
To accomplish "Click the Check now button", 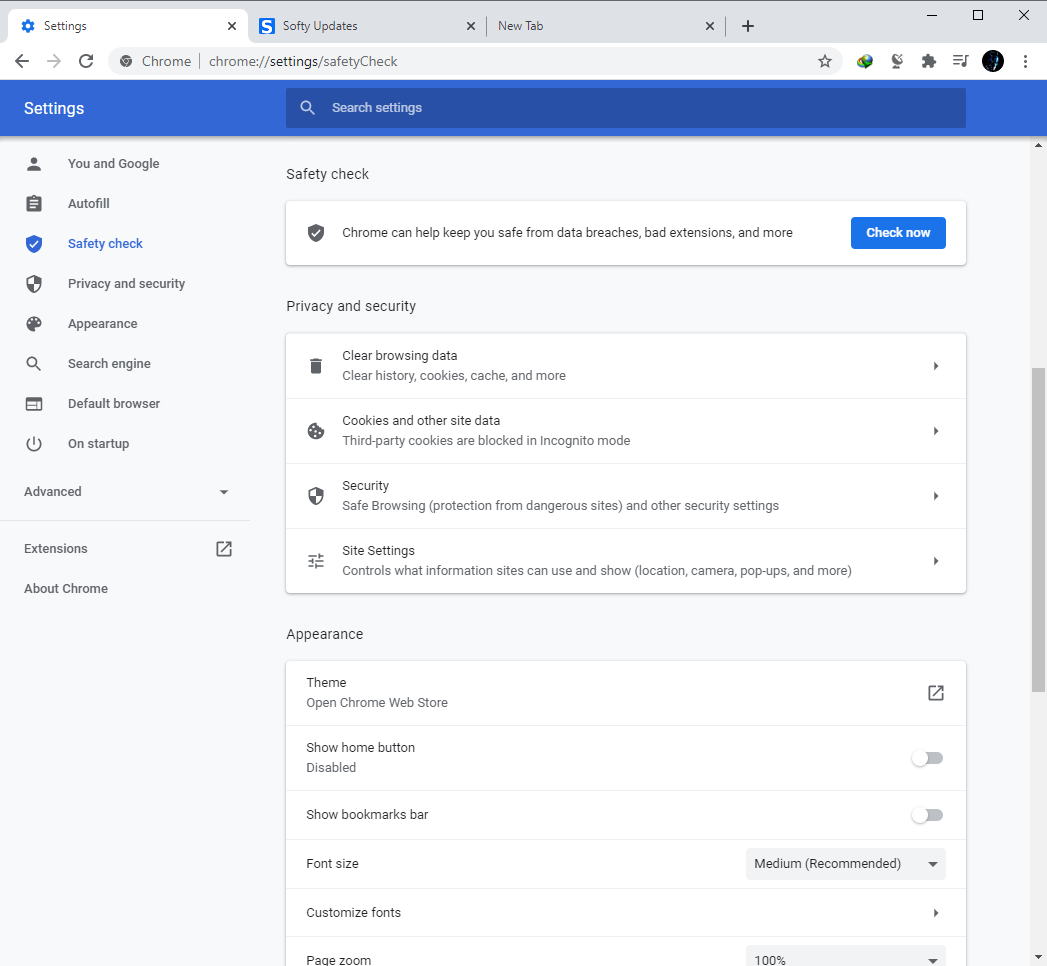I will coord(897,233).
